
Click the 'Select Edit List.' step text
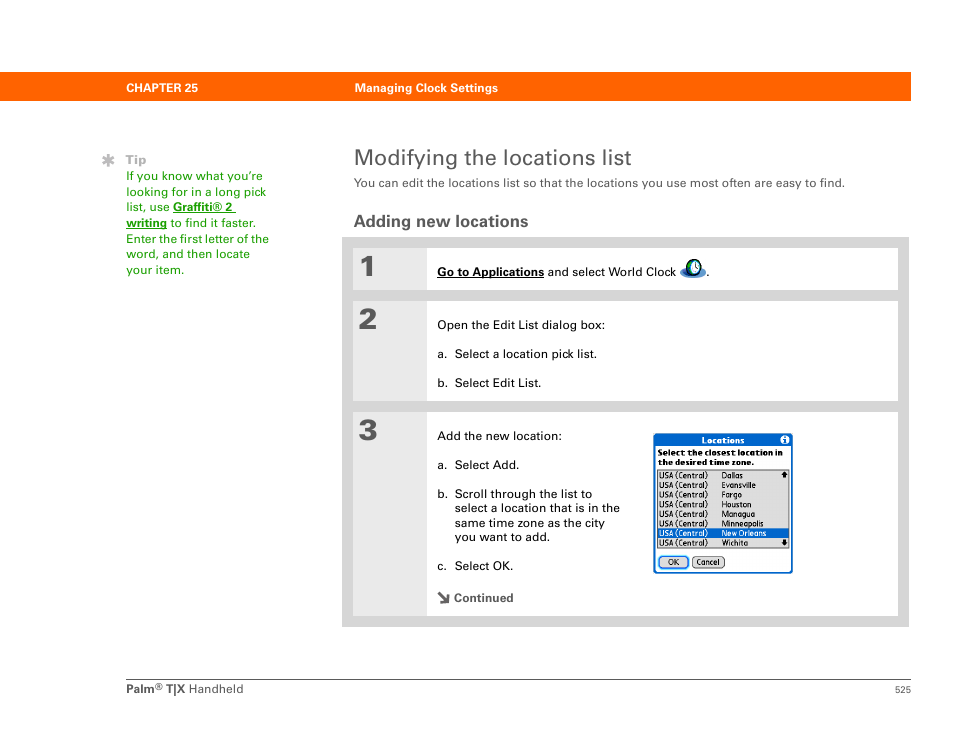[498, 383]
